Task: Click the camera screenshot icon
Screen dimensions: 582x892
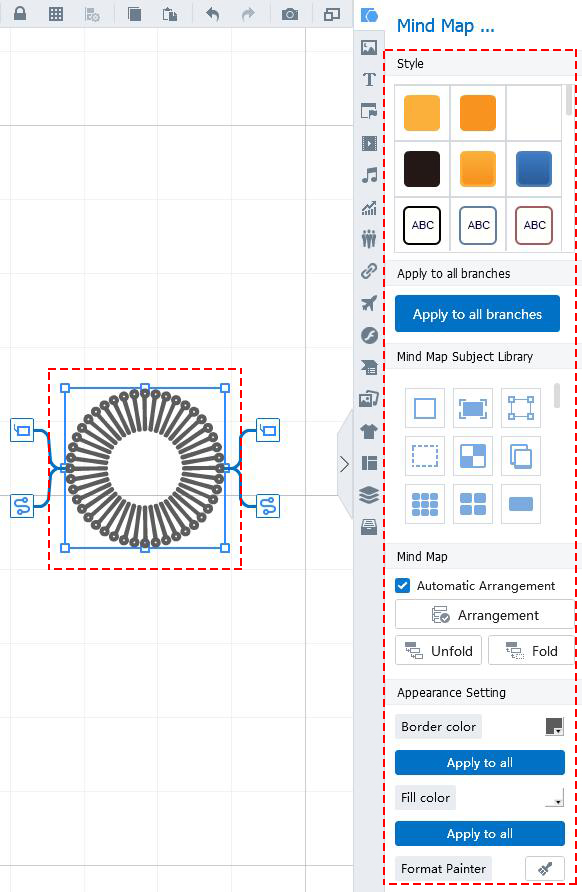Action: (290, 14)
